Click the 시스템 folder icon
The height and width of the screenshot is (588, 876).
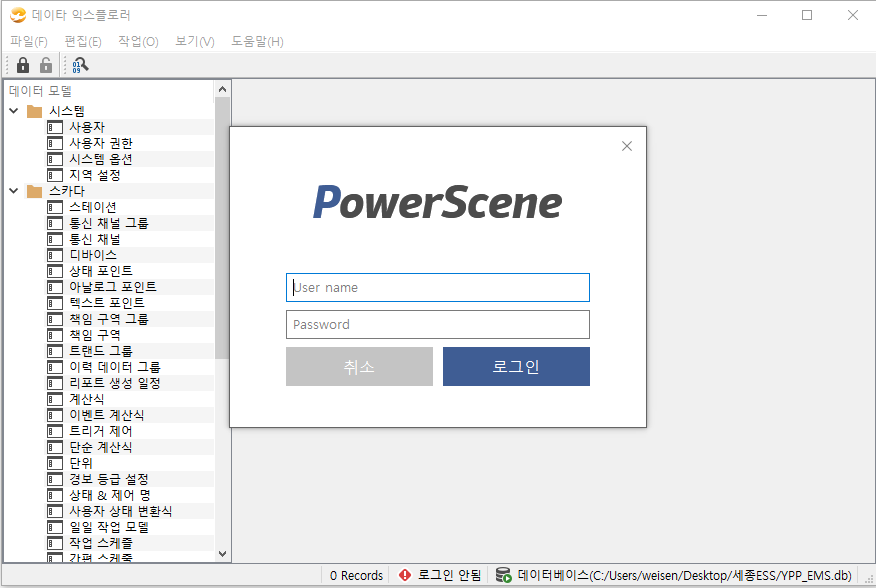point(35,111)
